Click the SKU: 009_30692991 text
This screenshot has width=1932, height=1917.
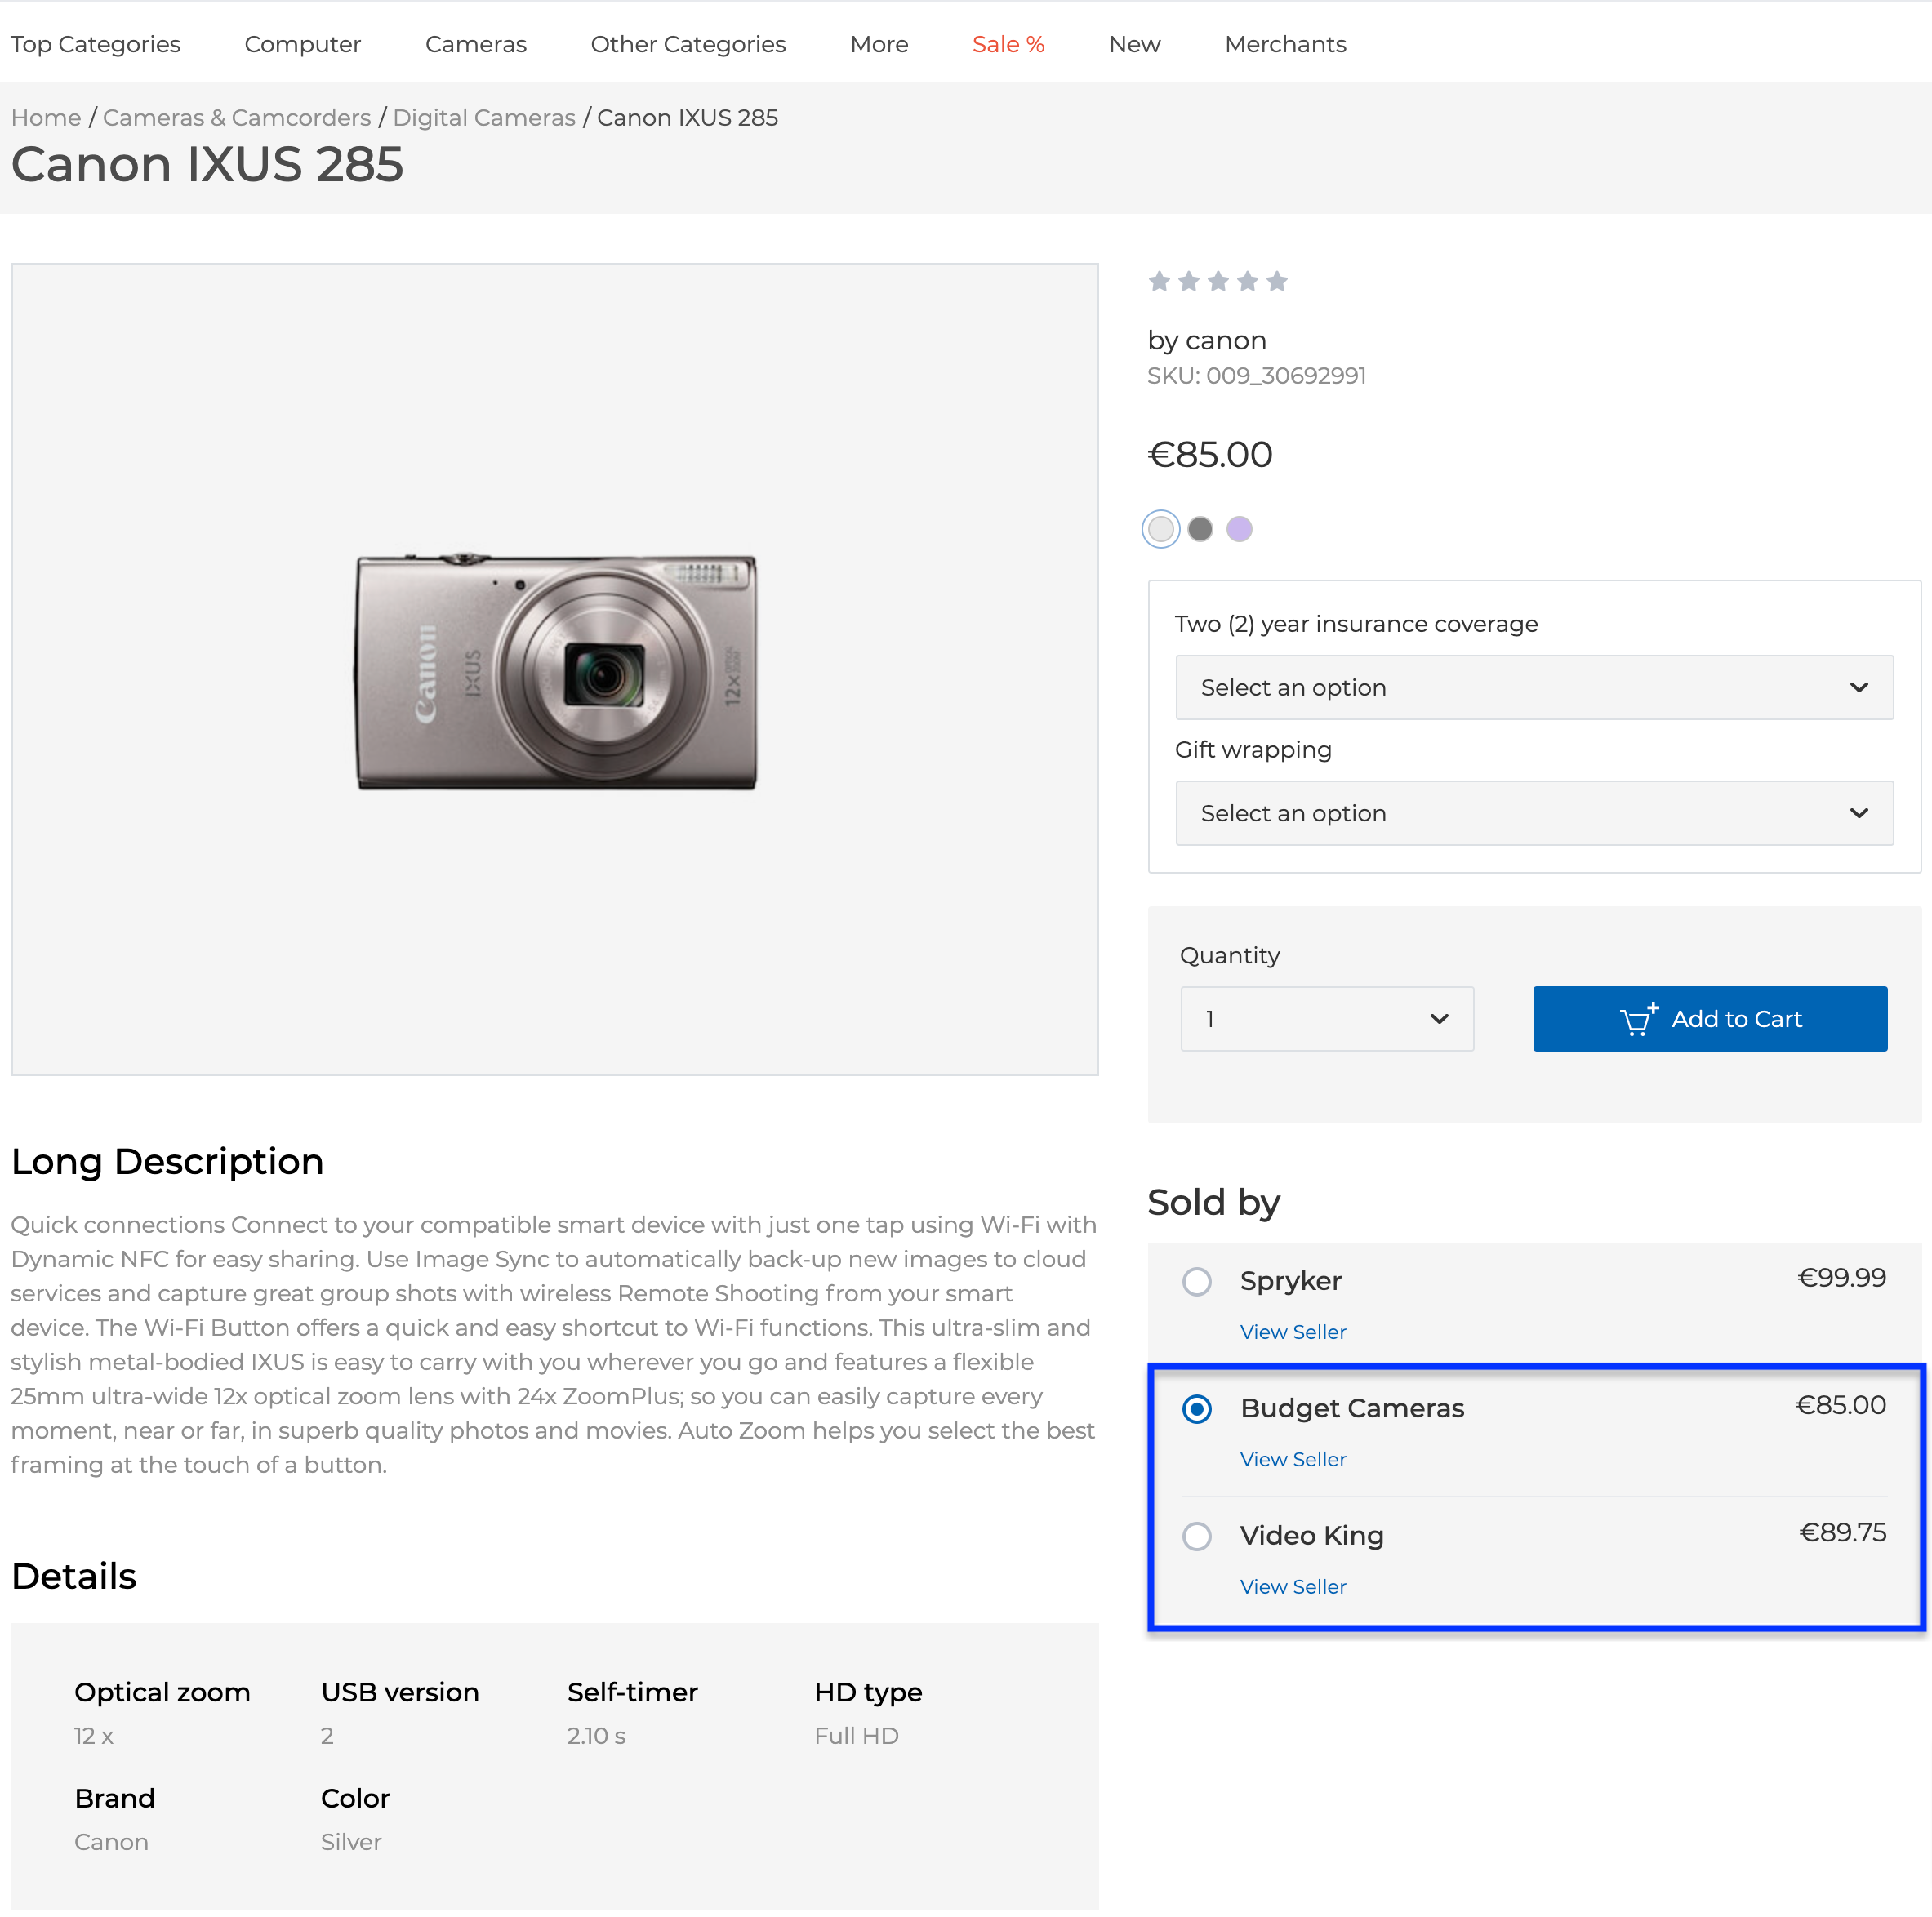pyautogui.click(x=1256, y=376)
